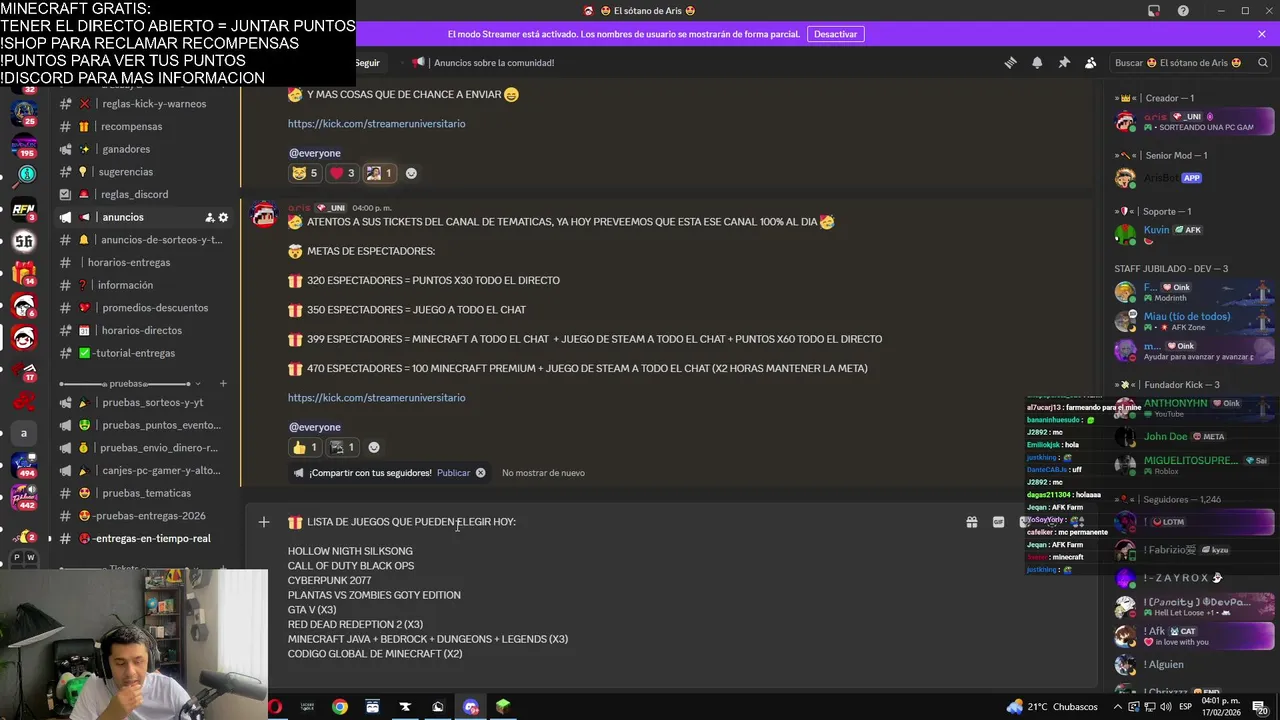Open gift box server with 14 badge
1280x720 pixels.
click(24, 274)
